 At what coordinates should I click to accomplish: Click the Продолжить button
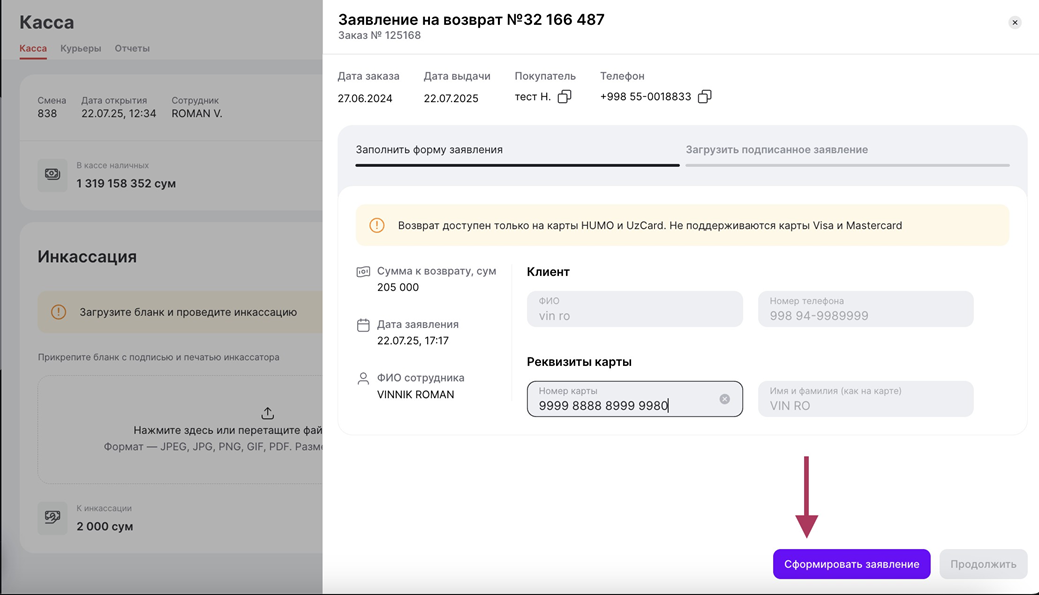pyautogui.click(x=983, y=564)
